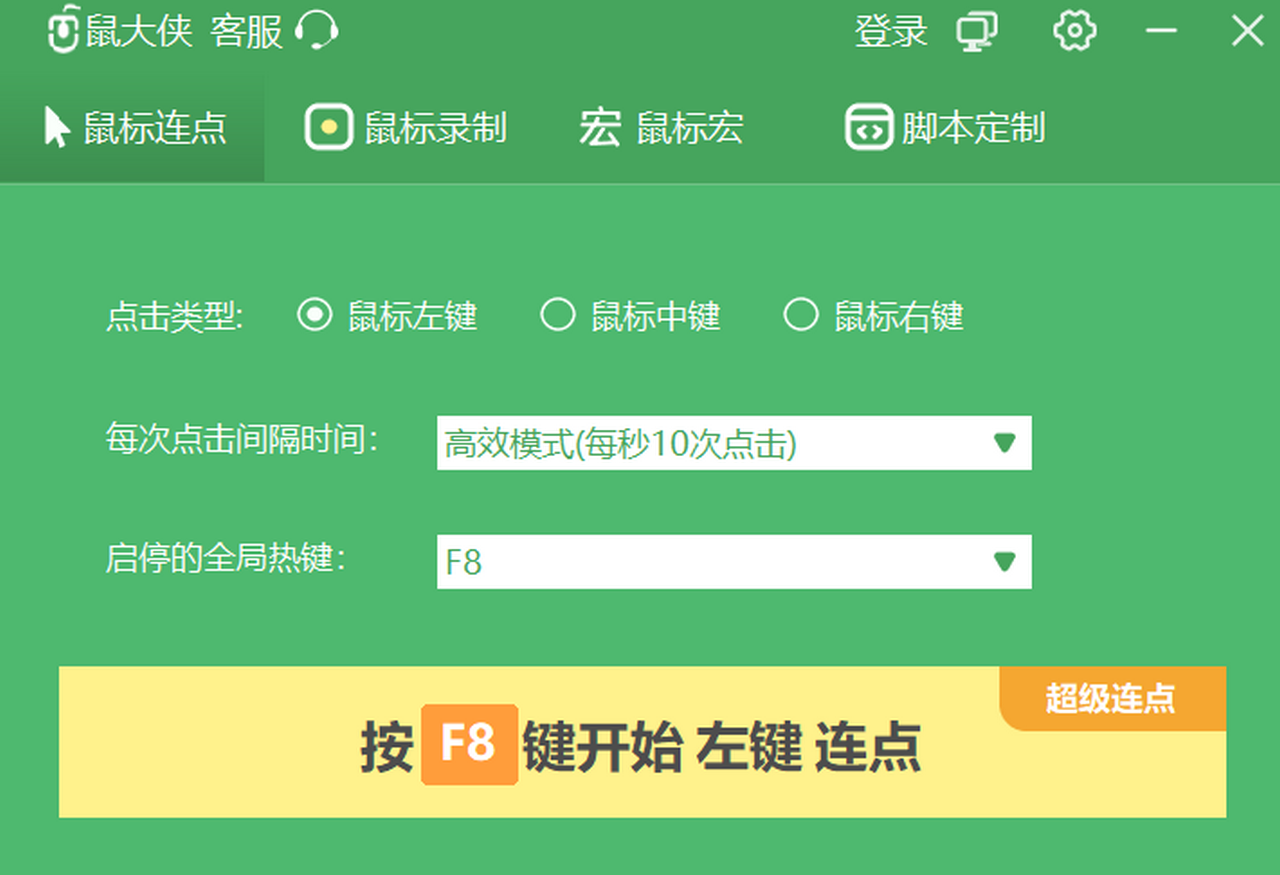Click the 鼠标连点 cursor arrow icon
This screenshot has width=1280, height=875.
[57, 127]
